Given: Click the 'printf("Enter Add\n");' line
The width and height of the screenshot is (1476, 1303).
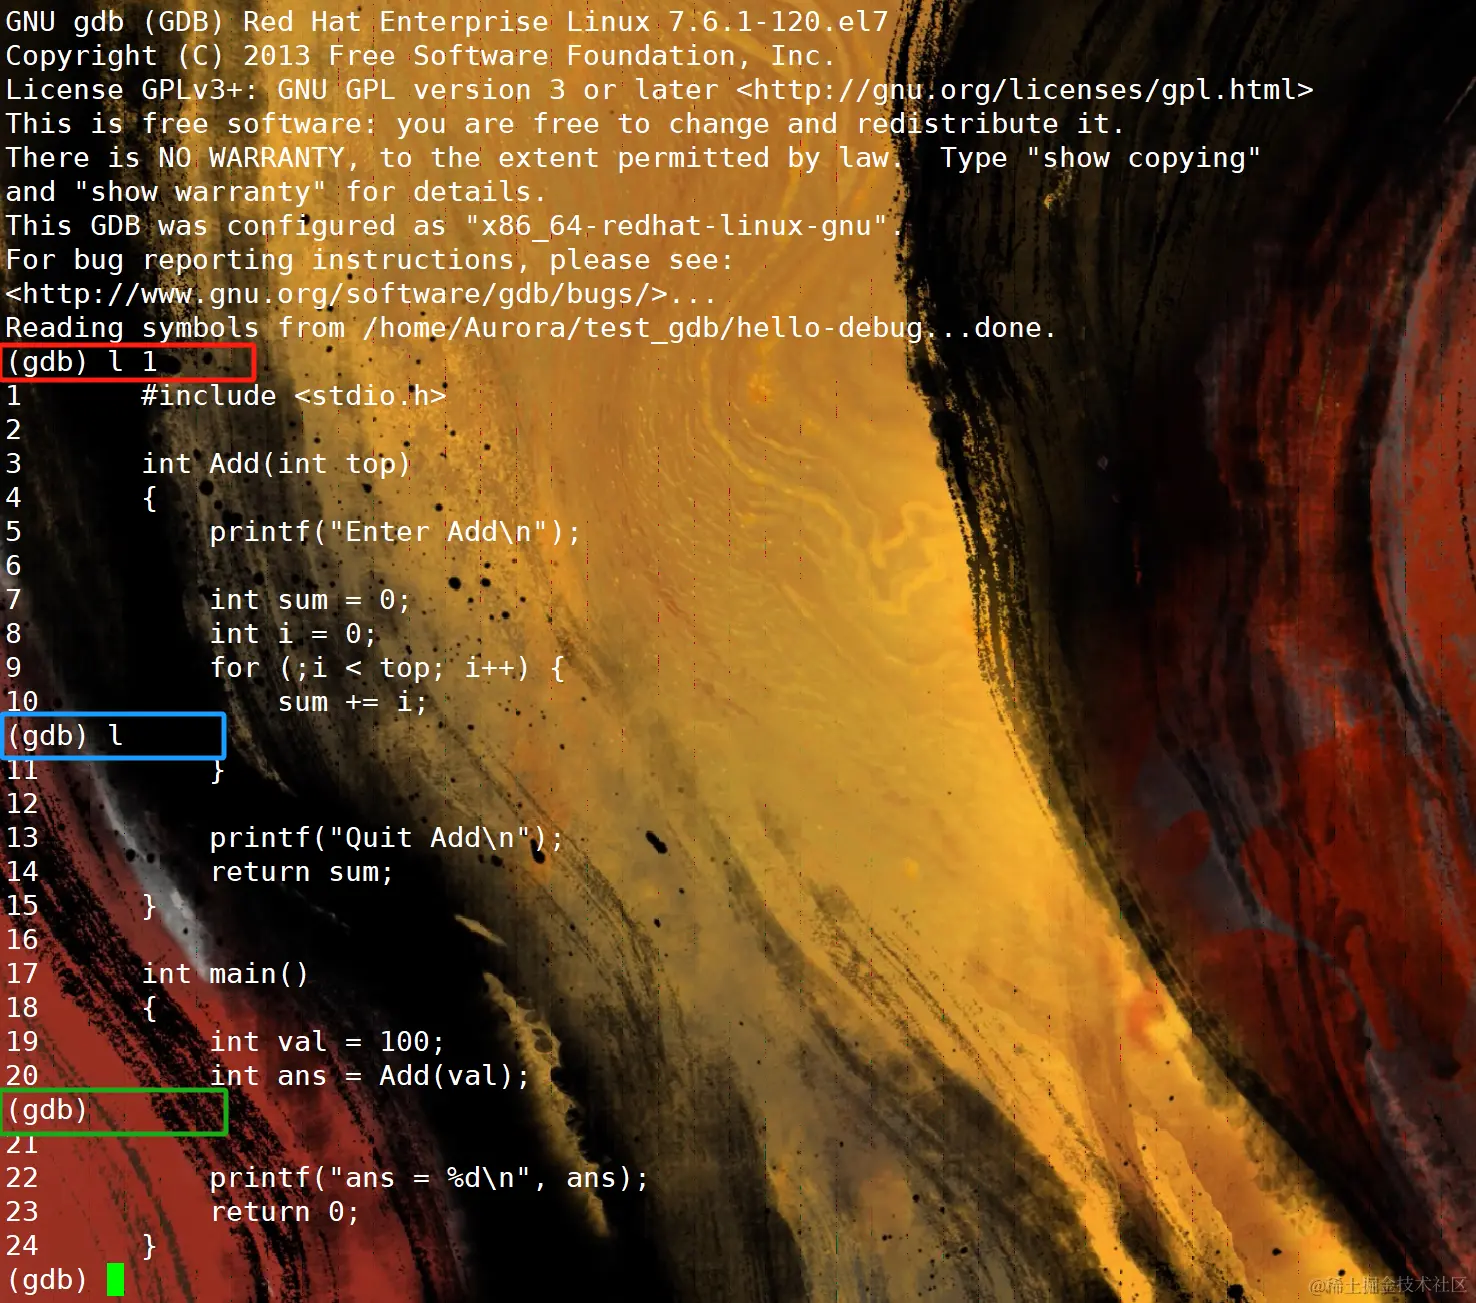Looking at the screenshot, I should [x=395, y=532].
